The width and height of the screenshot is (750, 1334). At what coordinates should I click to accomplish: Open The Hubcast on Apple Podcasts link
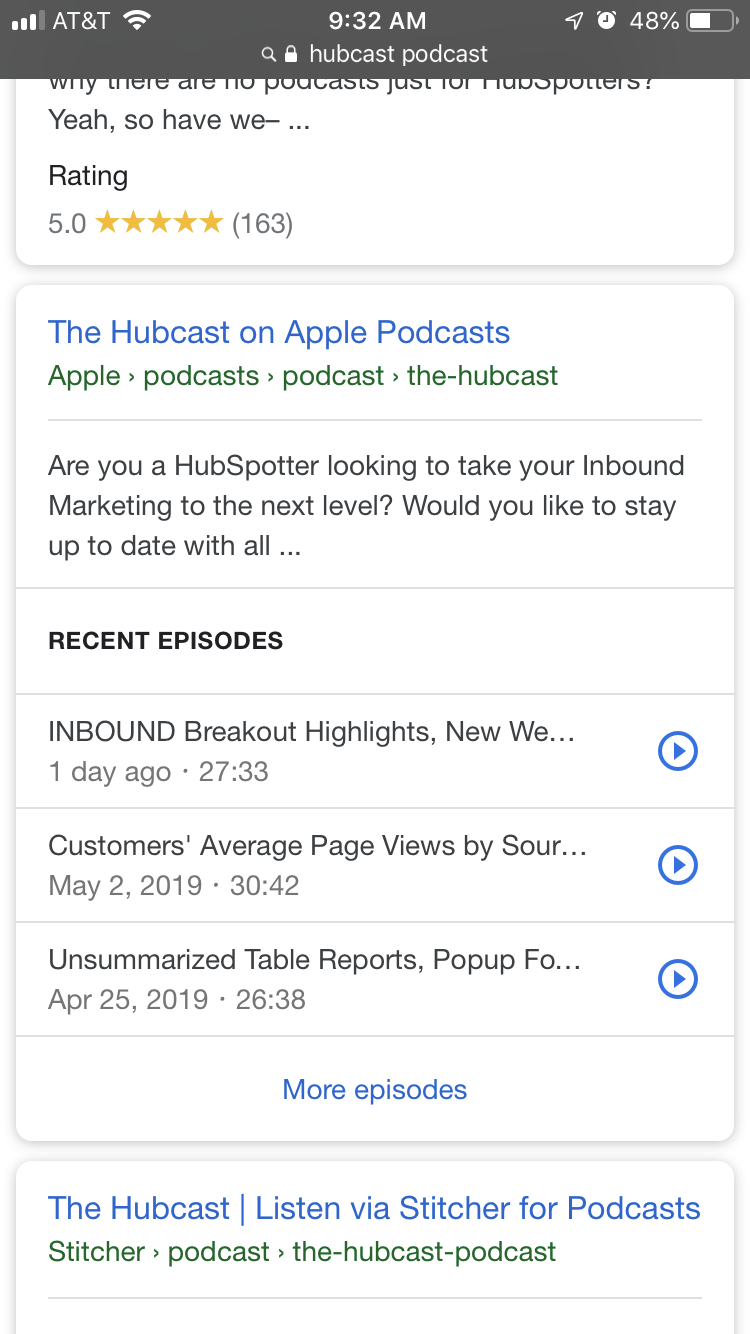279,332
